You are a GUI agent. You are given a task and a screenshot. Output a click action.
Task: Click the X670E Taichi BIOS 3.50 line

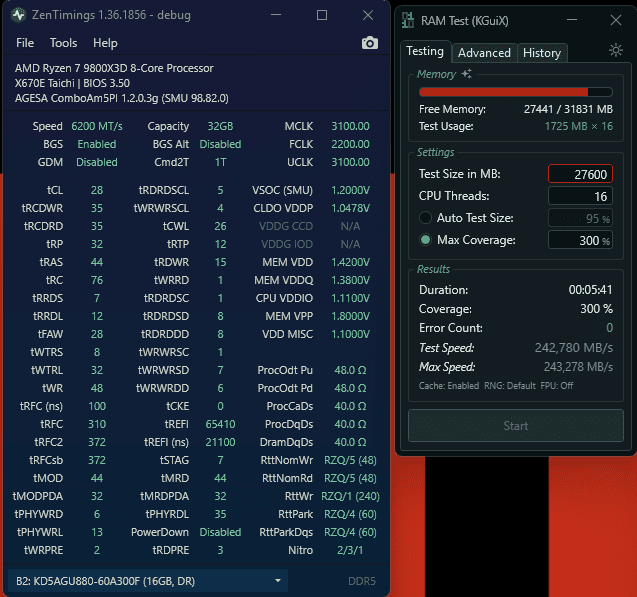(x=72, y=83)
